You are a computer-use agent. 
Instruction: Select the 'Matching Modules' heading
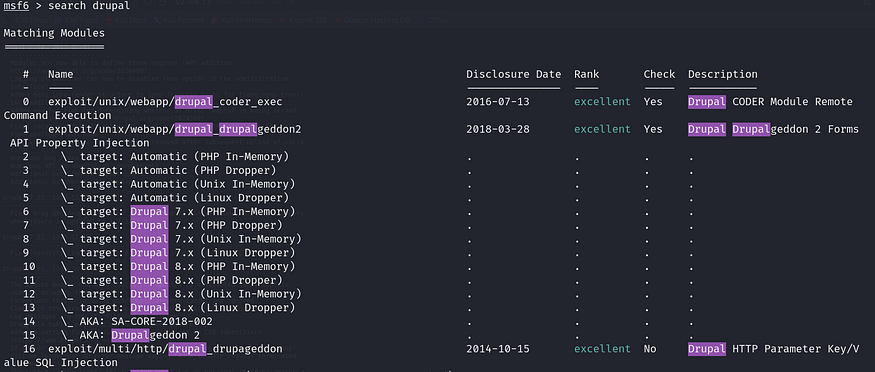coord(54,33)
